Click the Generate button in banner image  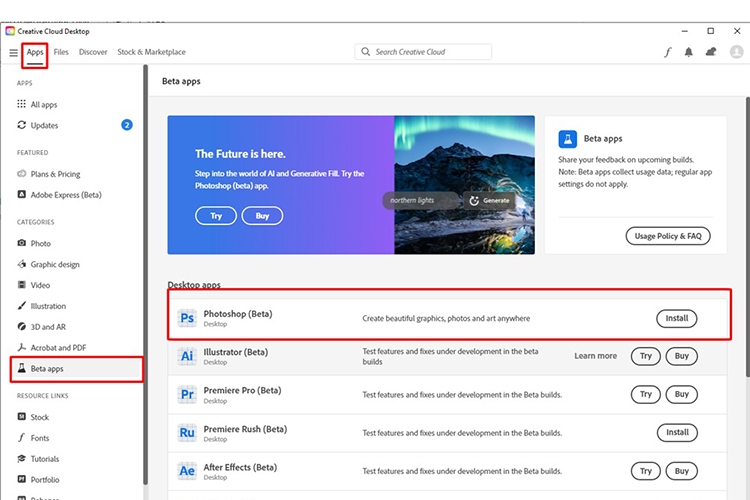click(x=489, y=200)
